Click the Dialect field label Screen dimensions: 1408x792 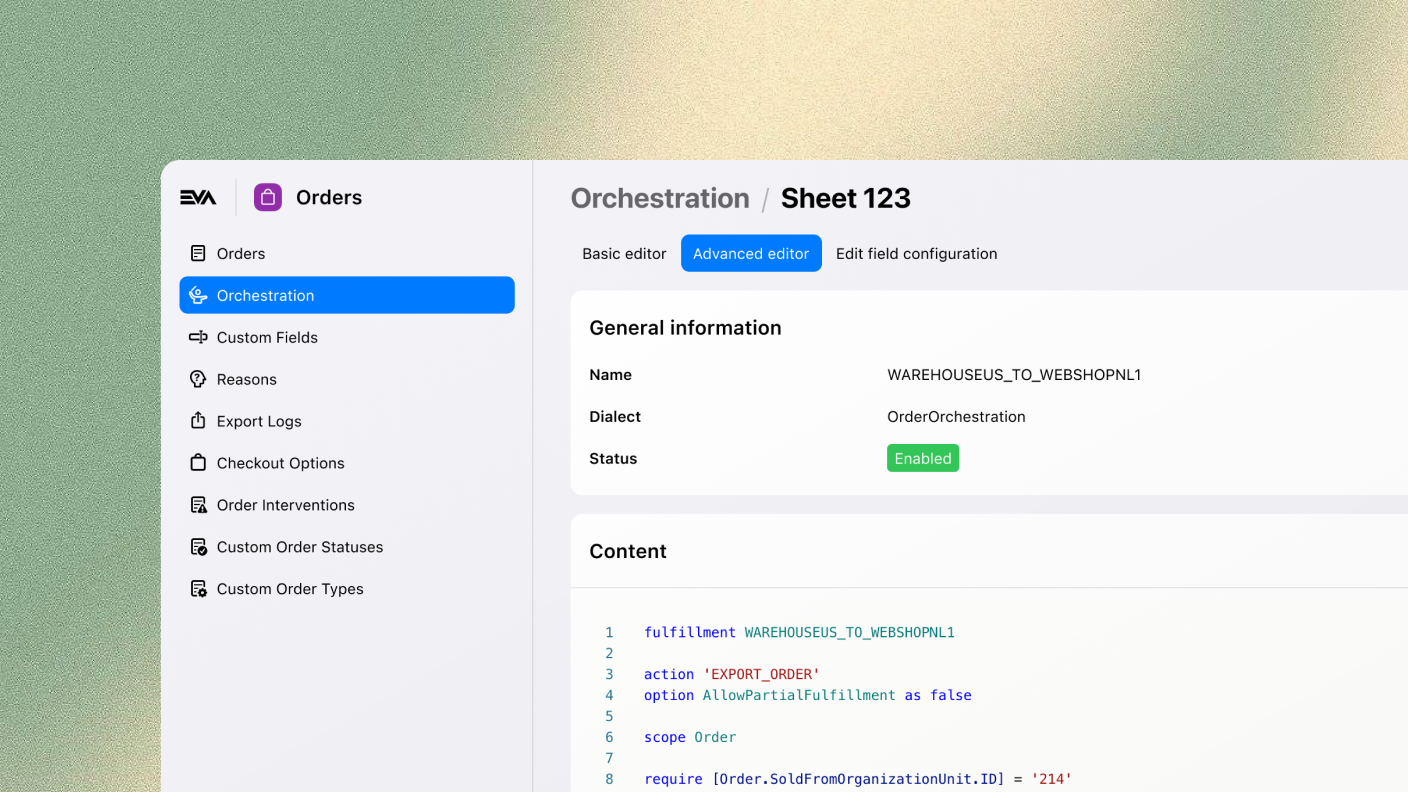(x=615, y=417)
